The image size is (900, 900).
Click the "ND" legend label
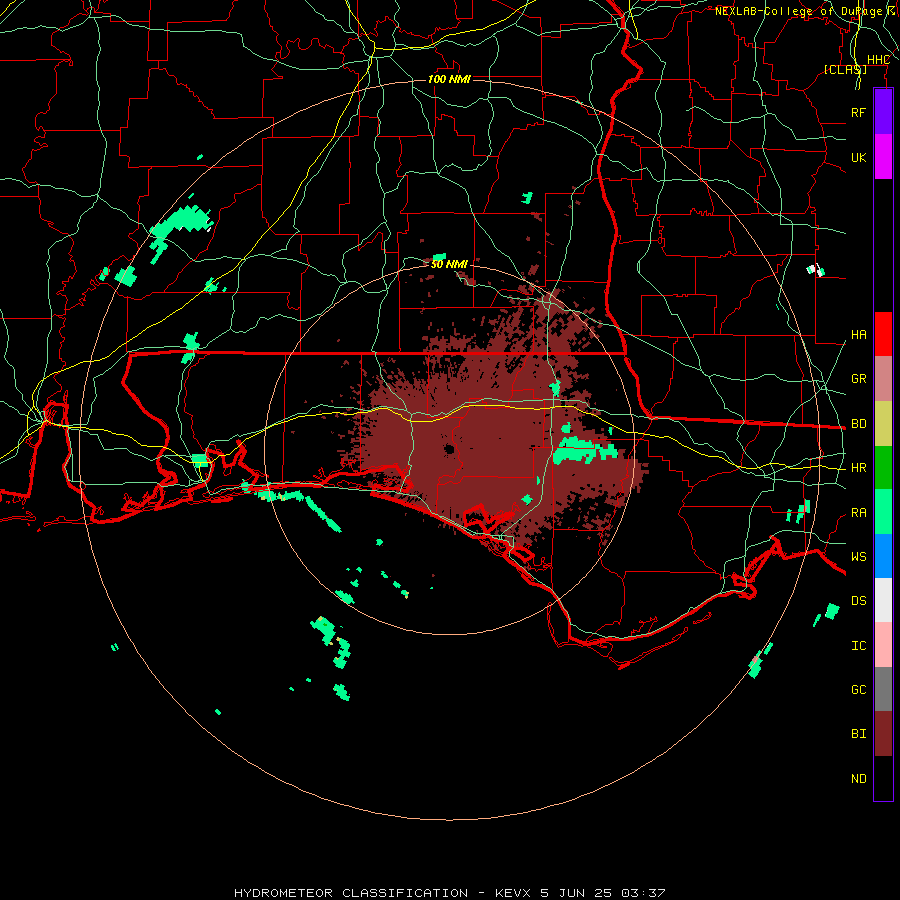coord(858,779)
